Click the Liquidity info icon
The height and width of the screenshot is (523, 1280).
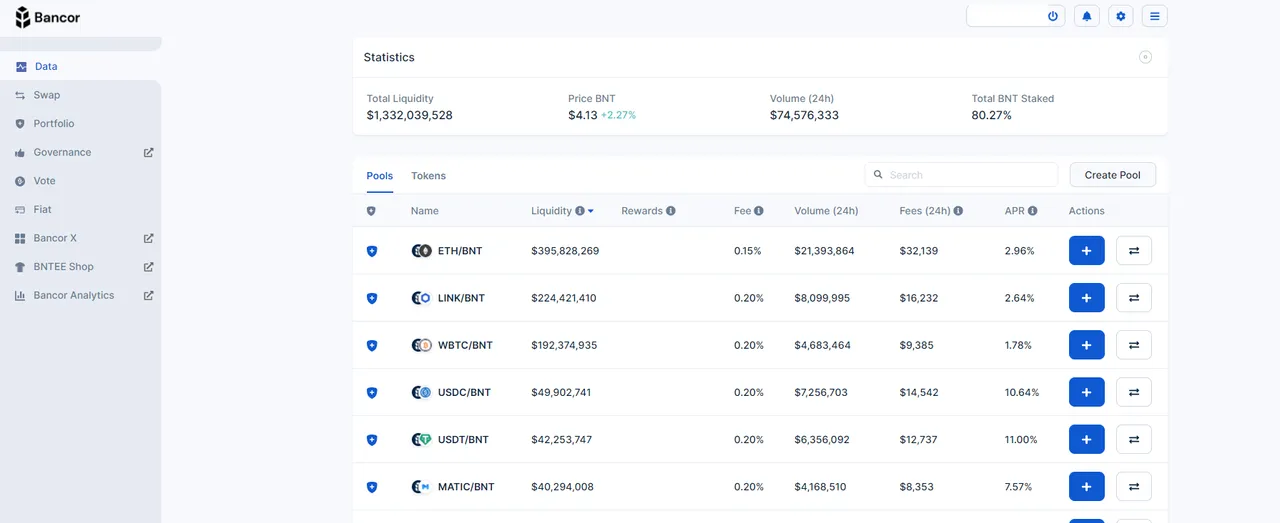tap(580, 211)
